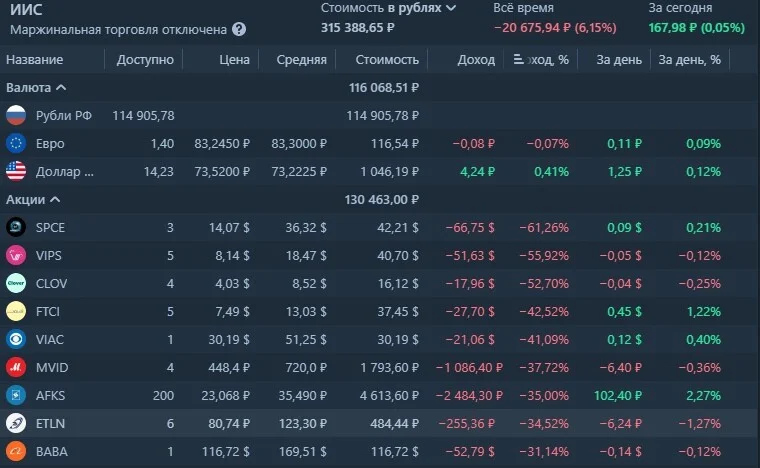Sort by the Доход column header
The height and width of the screenshot is (468, 760).
point(476,60)
